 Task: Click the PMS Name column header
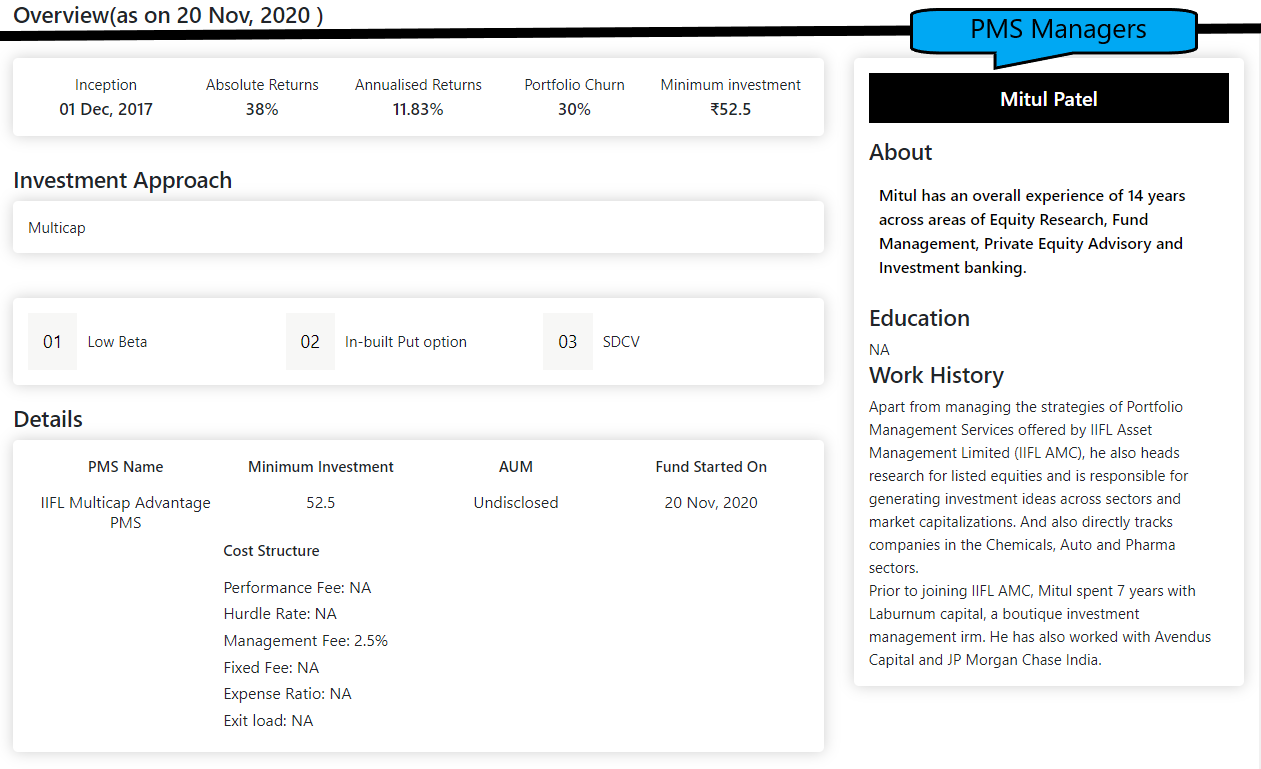pyautogui.click(x=126, y=467)
